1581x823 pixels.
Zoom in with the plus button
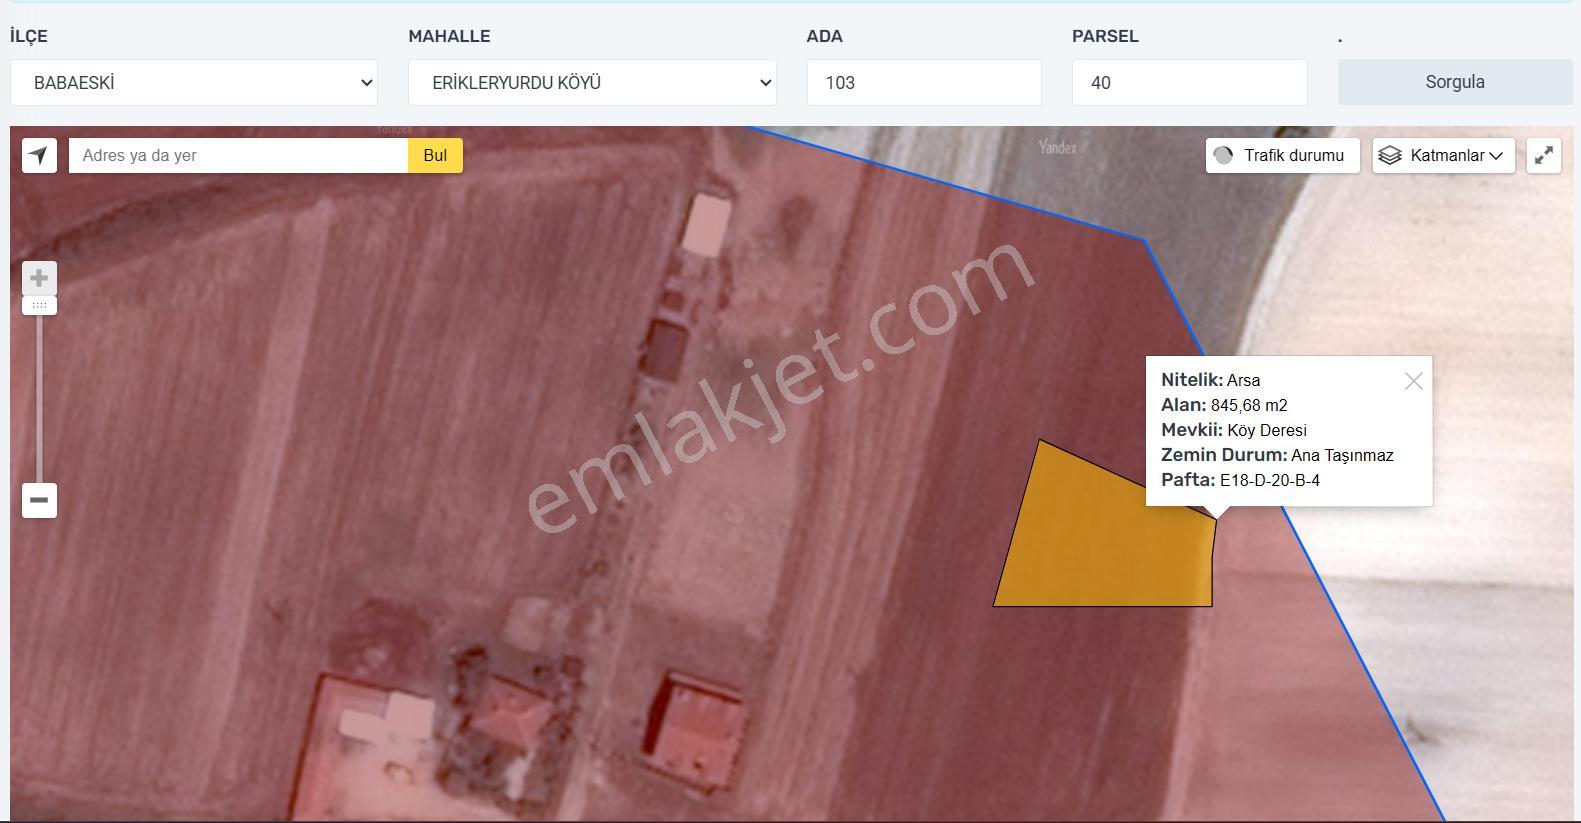point(39,278)
